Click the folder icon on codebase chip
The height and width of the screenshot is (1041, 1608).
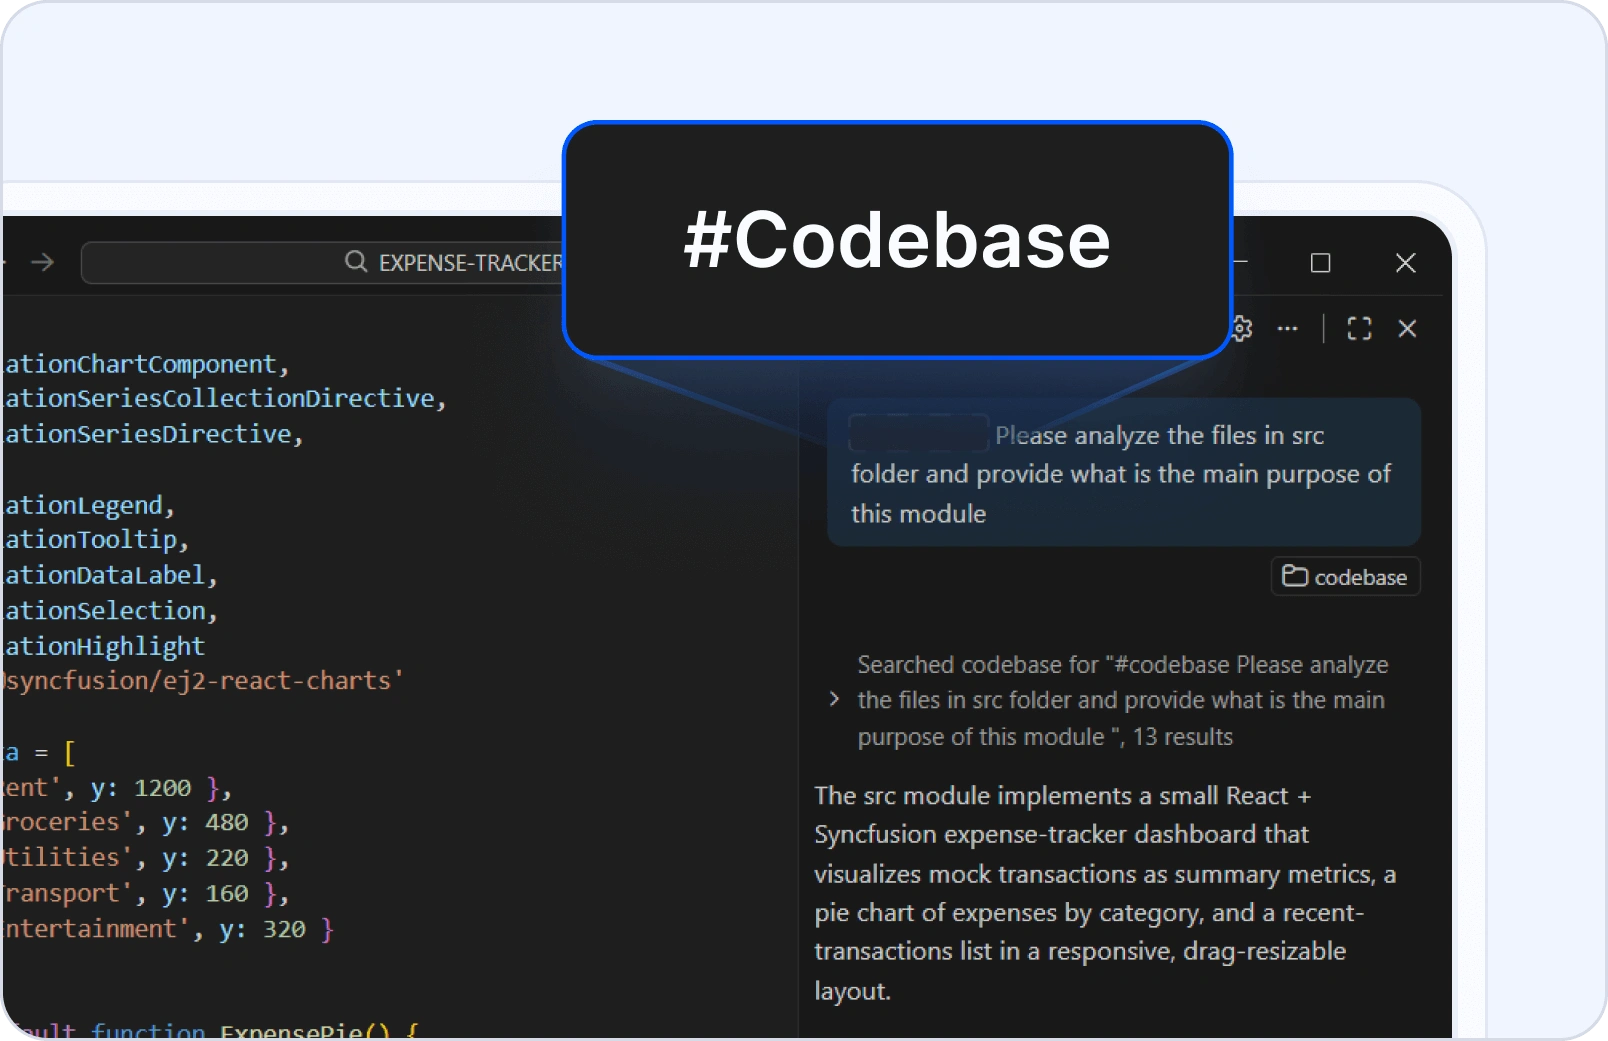click(x=1295, y=576)
